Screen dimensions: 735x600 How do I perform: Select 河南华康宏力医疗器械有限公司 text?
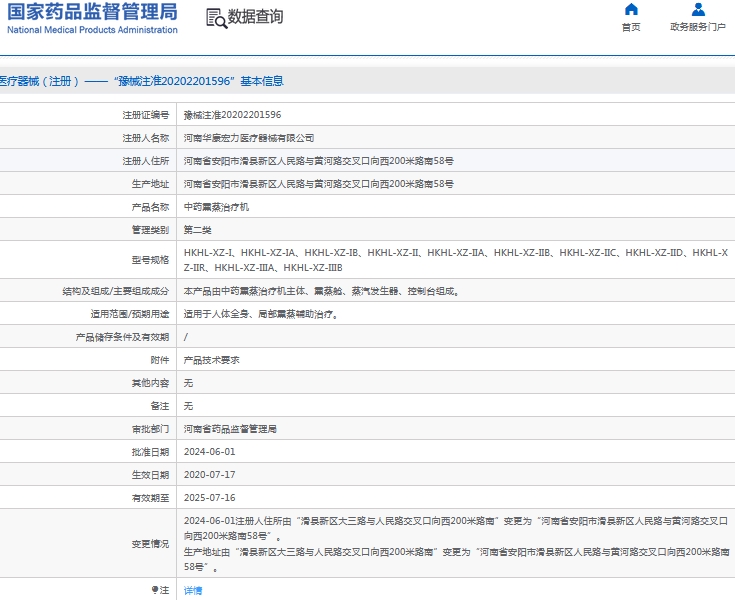[249, 138]
